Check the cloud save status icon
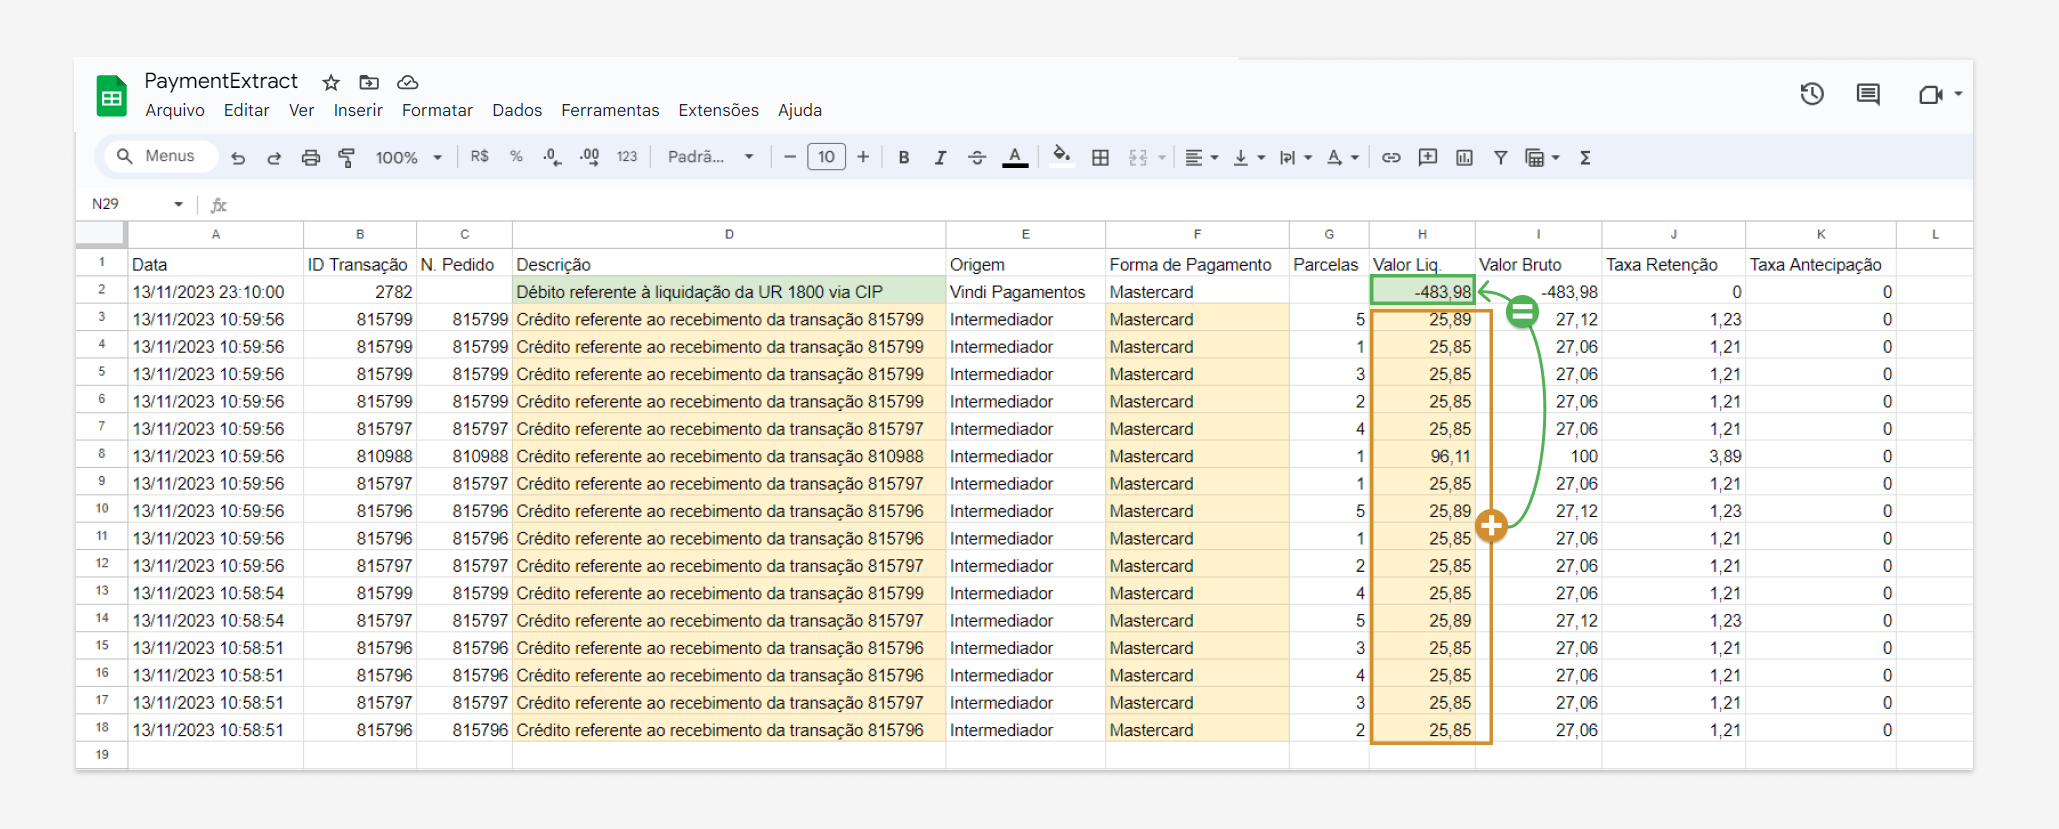The height and width of the screenshot is (829, 2059). click(x=407, y=82)
